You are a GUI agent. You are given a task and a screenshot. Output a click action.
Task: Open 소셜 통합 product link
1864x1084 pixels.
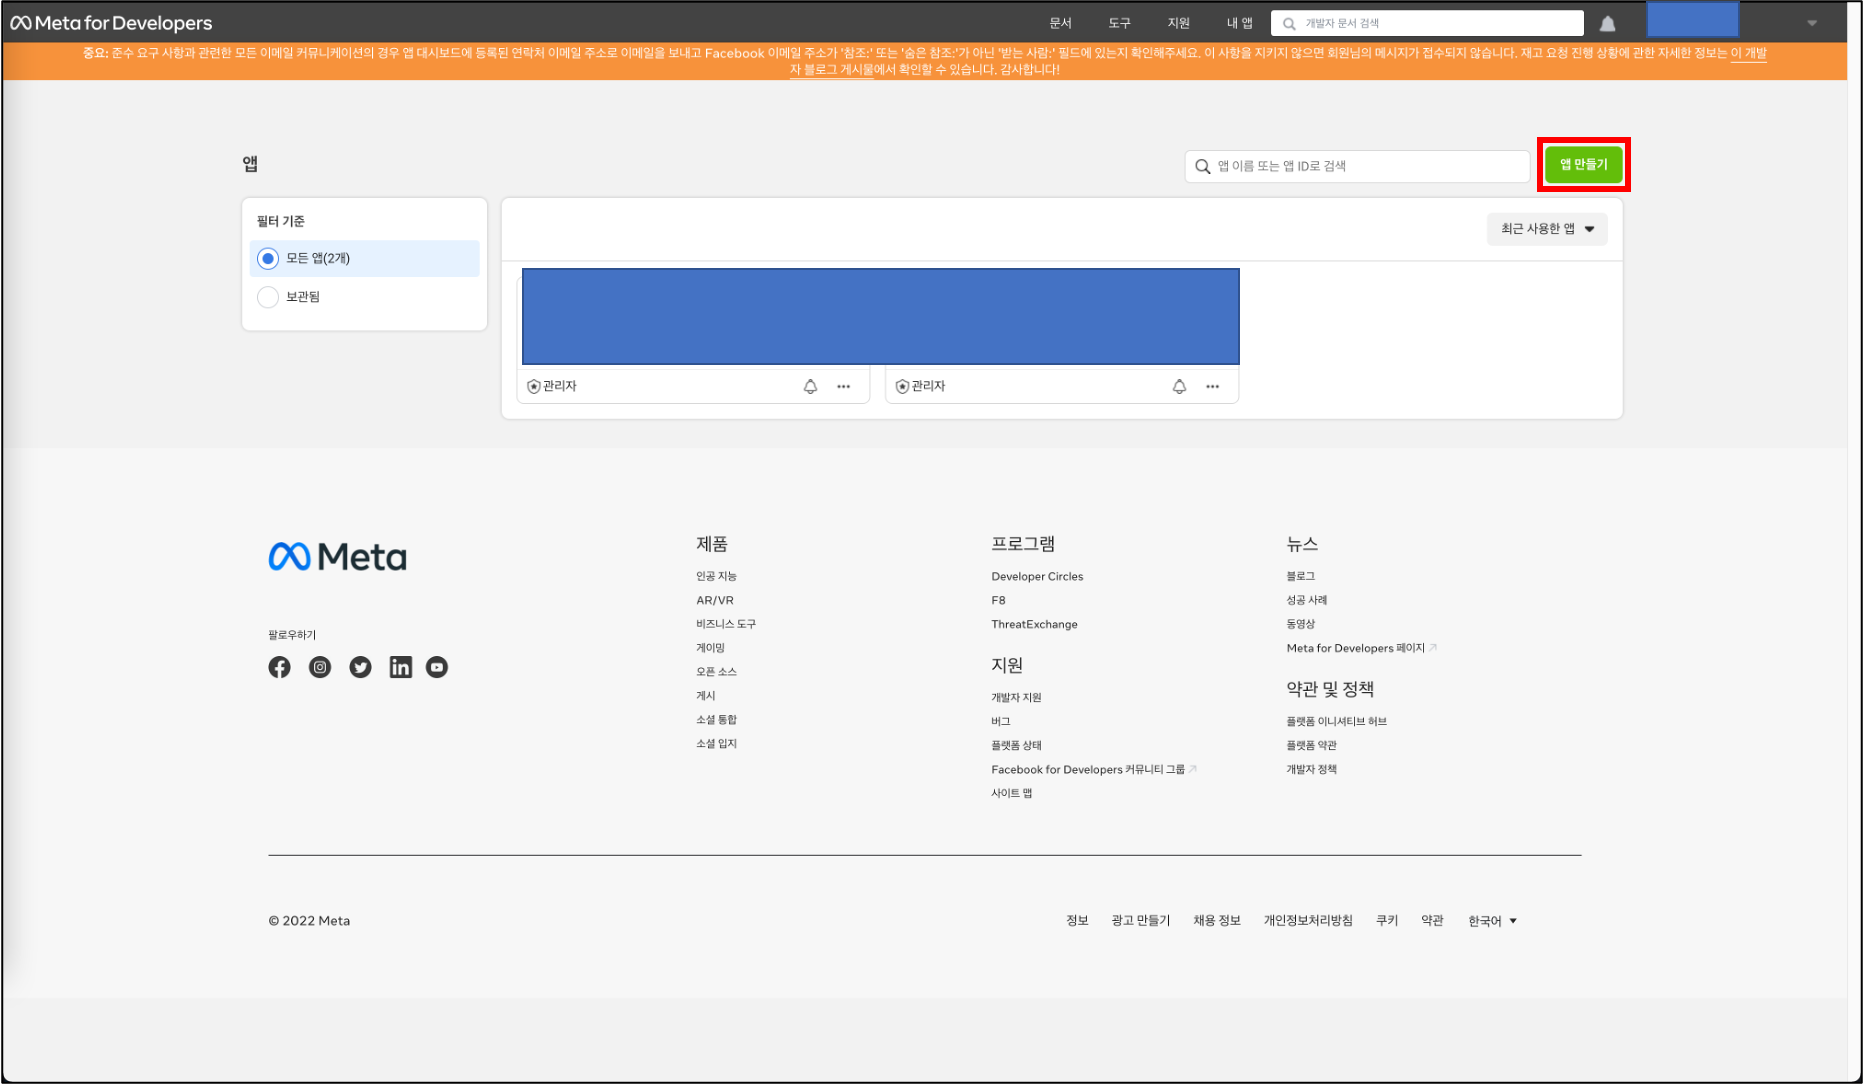pos(716,720)
